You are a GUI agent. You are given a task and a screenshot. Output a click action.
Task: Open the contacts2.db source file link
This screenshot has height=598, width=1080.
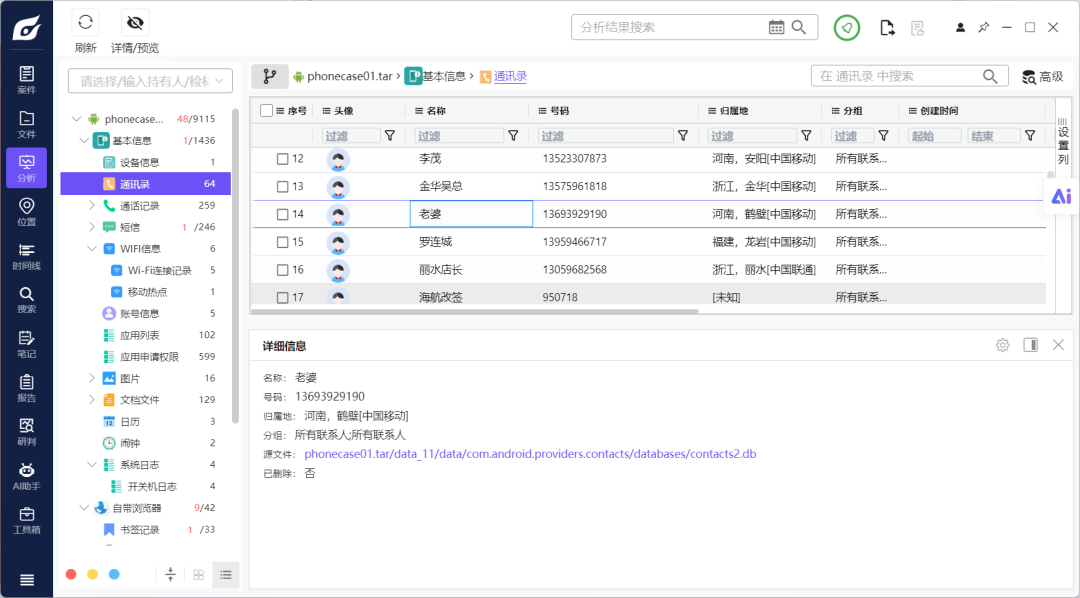point(530,454)
